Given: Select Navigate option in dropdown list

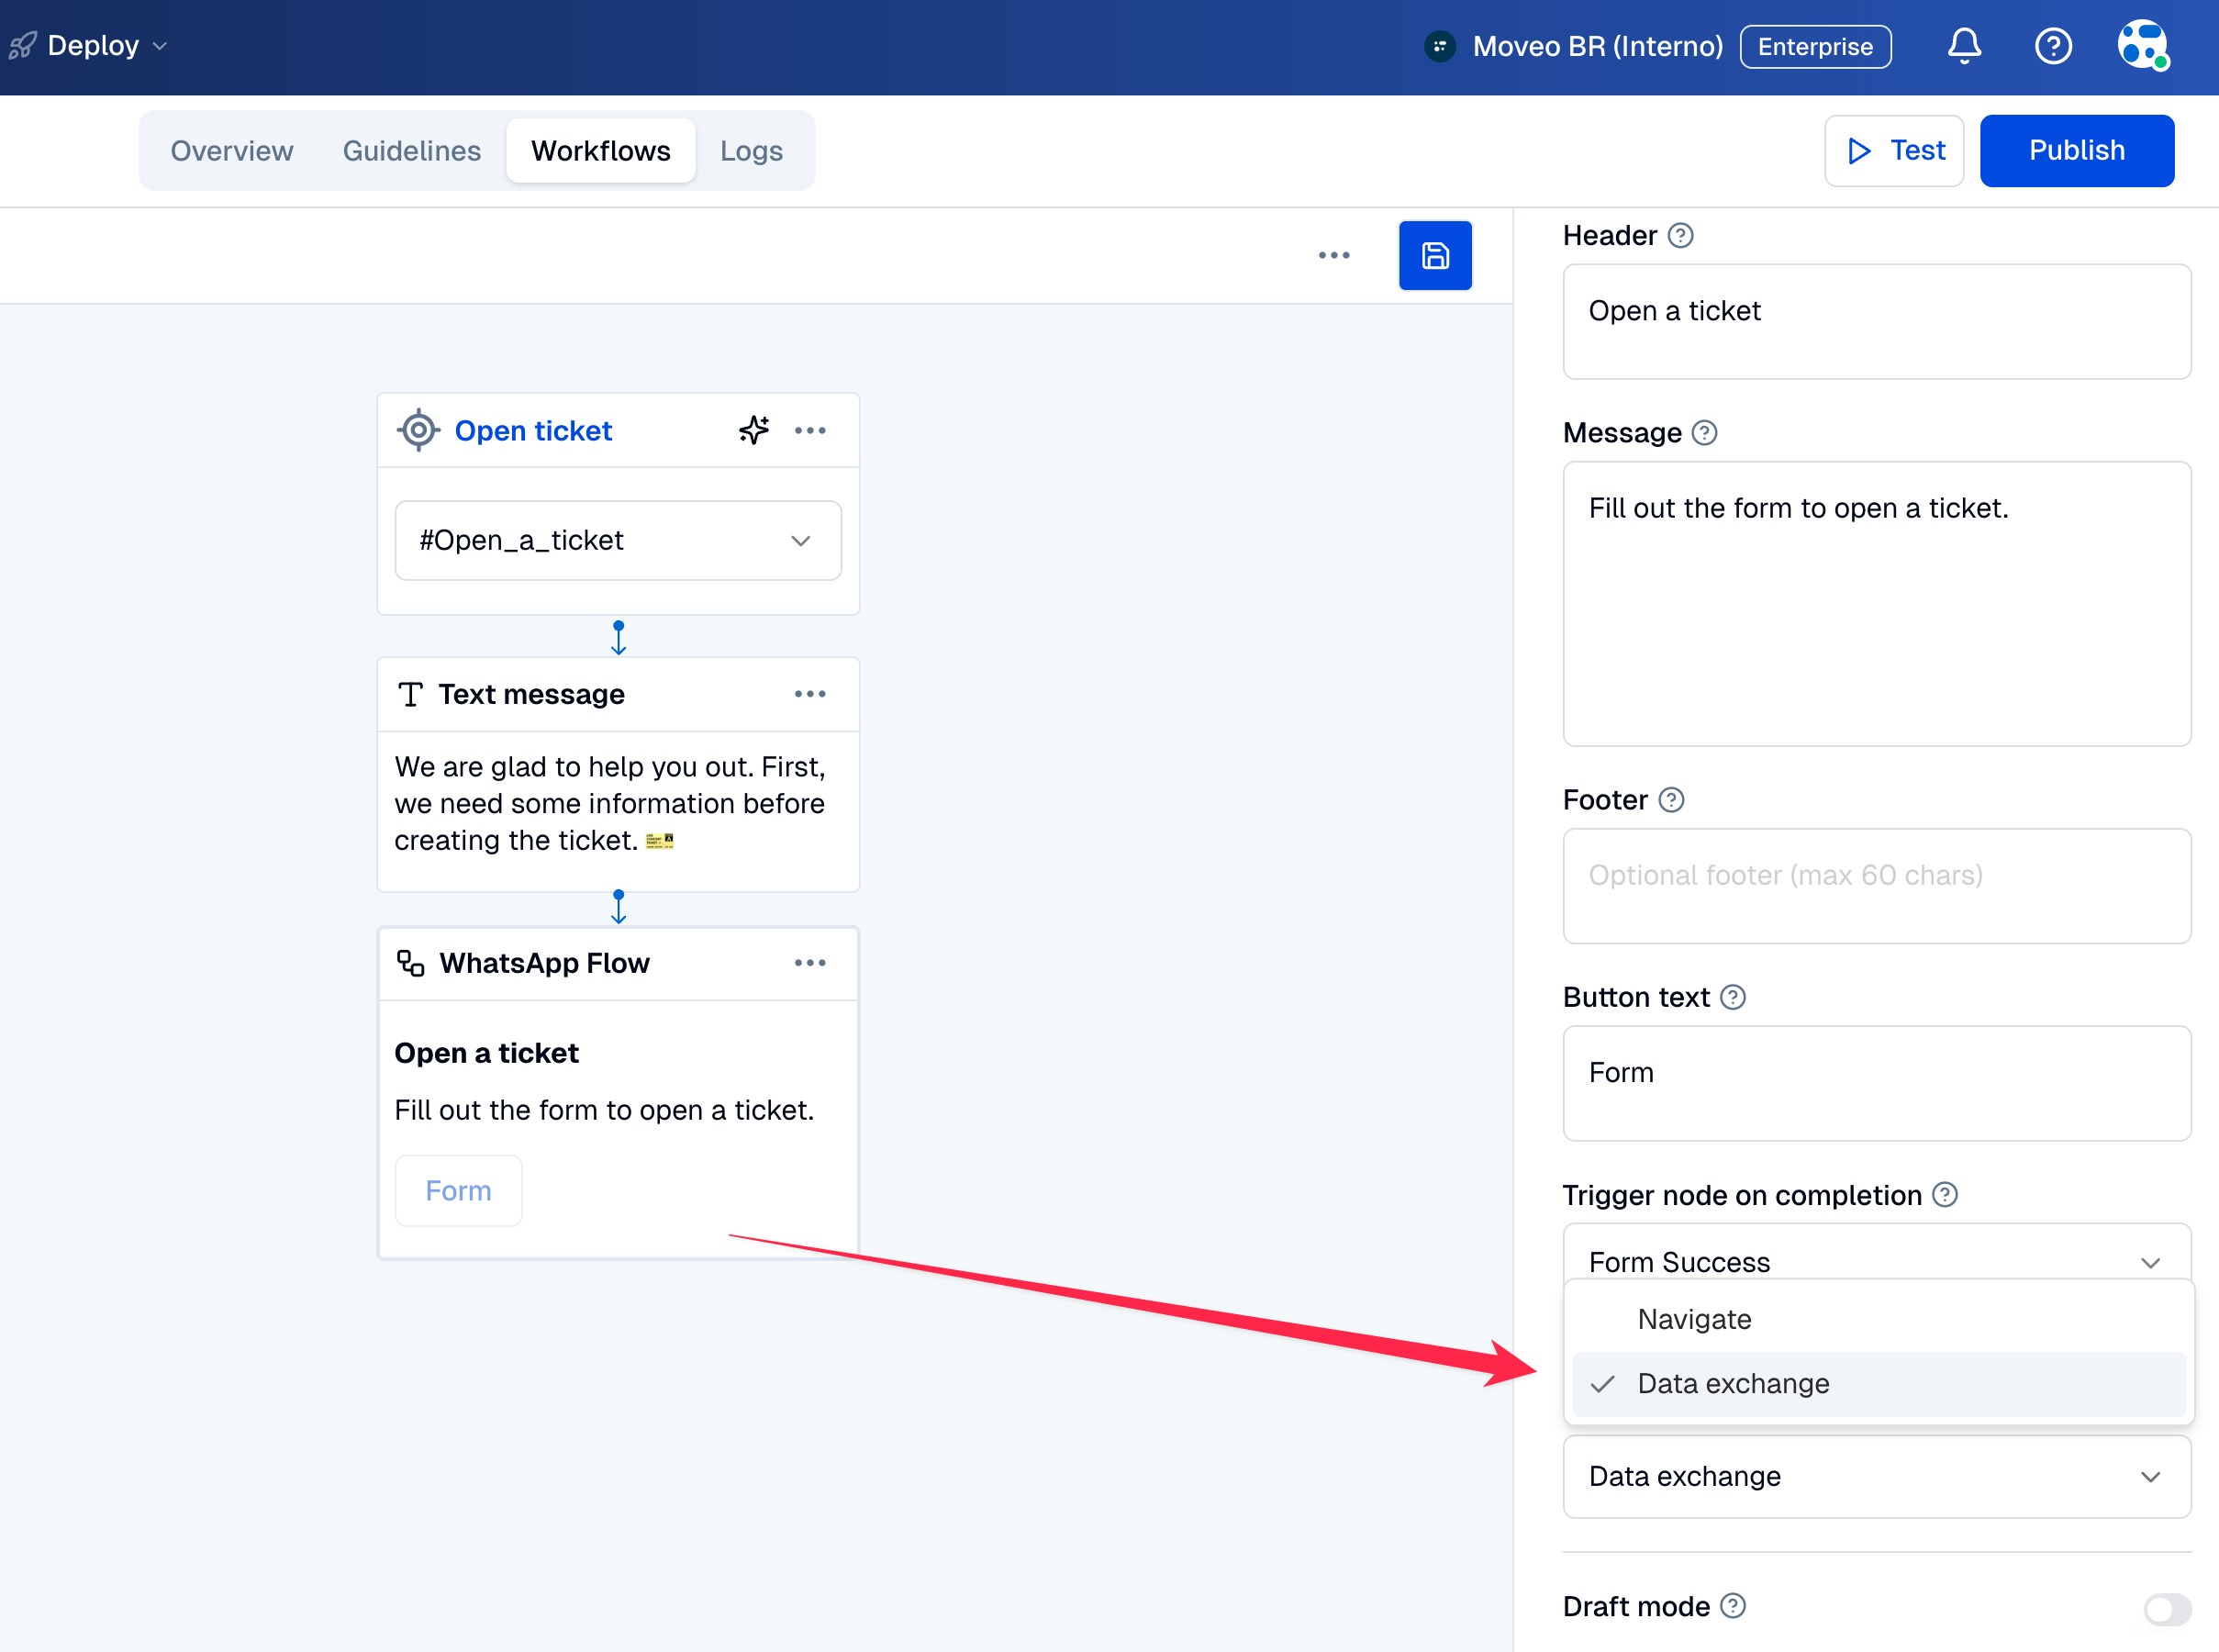Looking at the screenshot, I should coord(1694,1319).
